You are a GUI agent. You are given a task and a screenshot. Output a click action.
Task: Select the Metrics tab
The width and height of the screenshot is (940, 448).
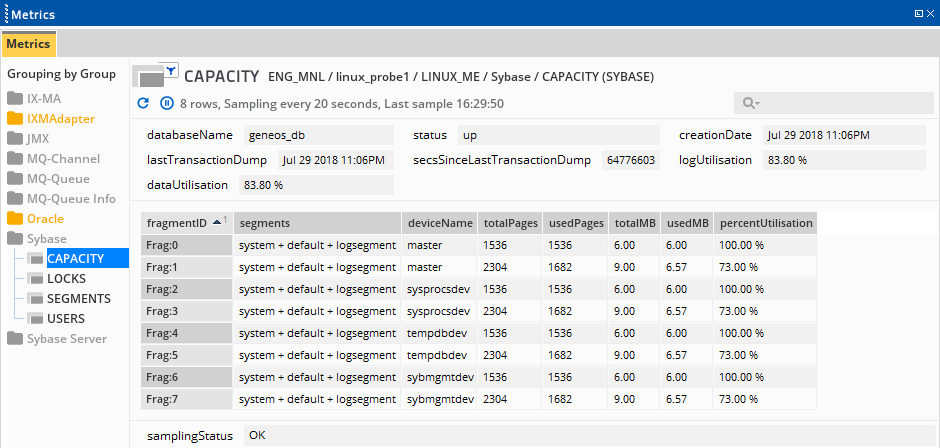28,44
